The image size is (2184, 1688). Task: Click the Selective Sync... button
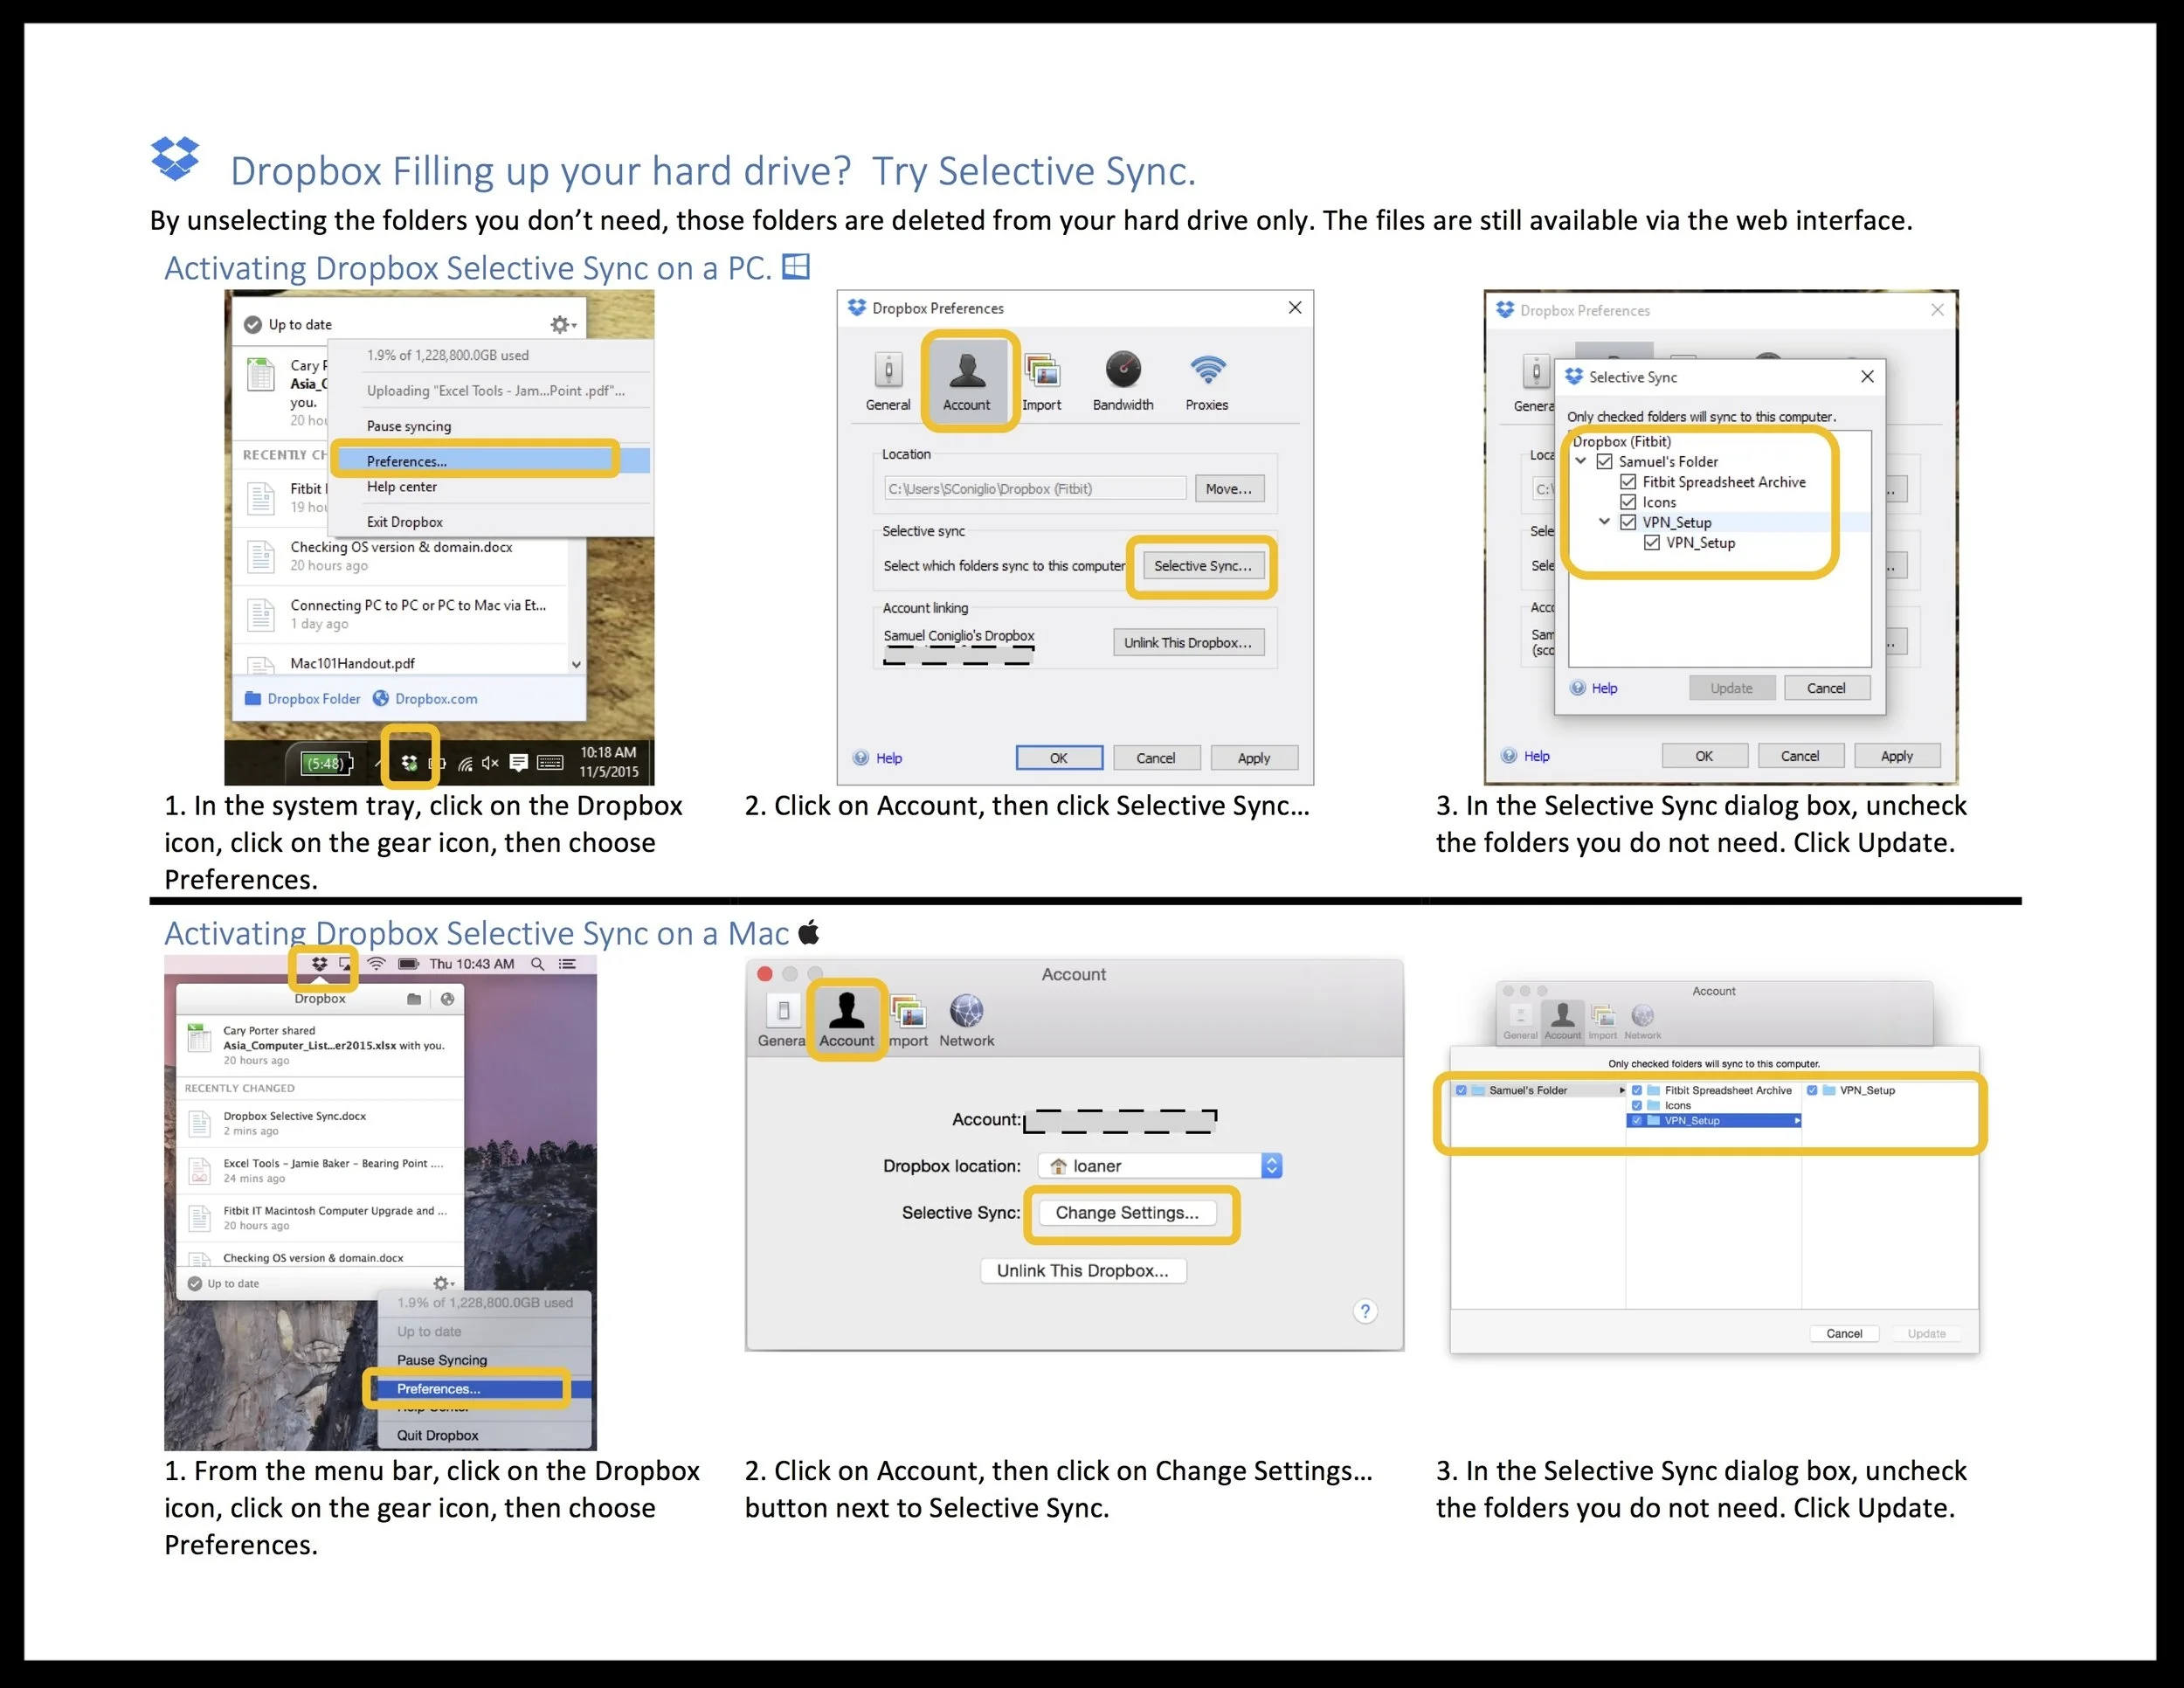click(x=1203, y=566)
